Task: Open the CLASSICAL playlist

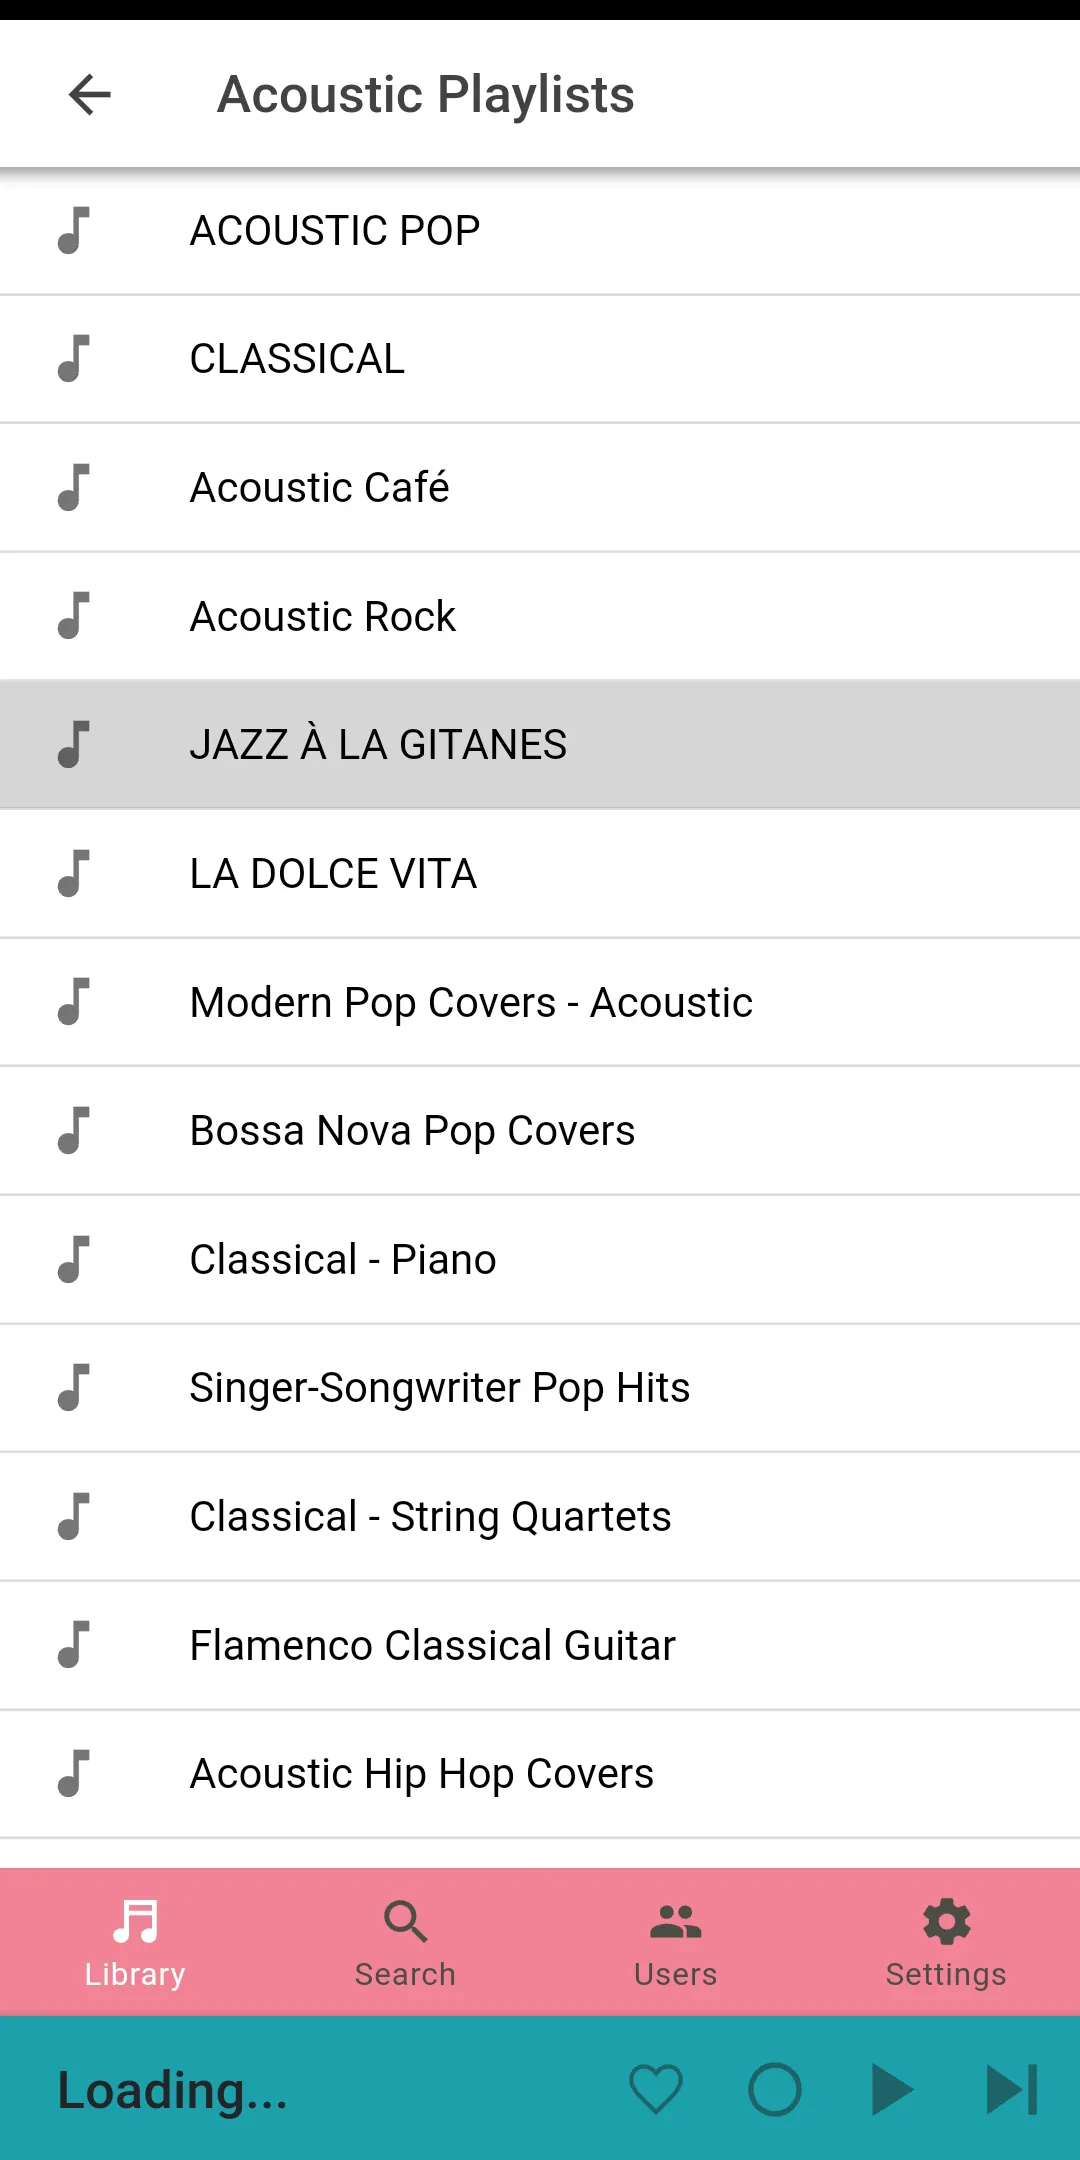Action: [x=540, y=359]
